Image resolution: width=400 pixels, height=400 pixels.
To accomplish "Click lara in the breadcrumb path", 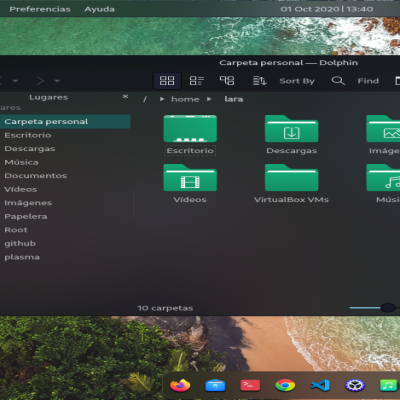I will coord(234,99).
